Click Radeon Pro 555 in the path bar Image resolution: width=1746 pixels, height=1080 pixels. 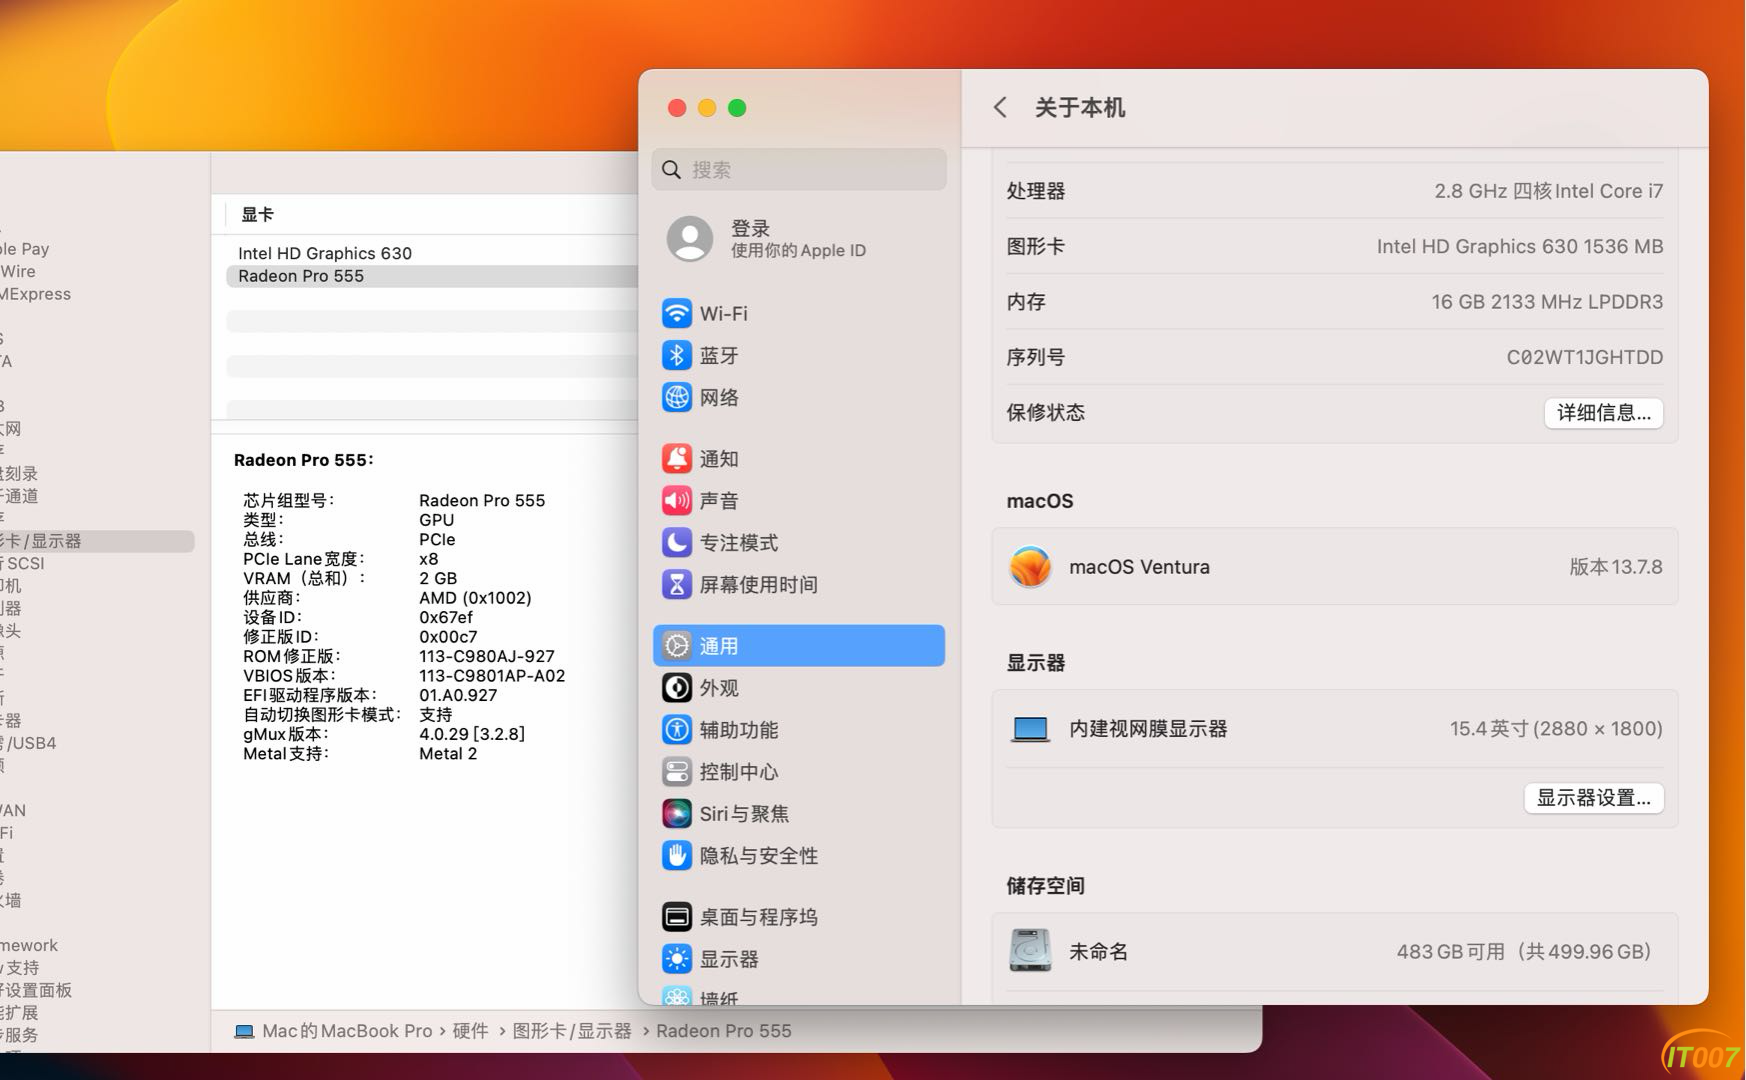point(724,1031)
